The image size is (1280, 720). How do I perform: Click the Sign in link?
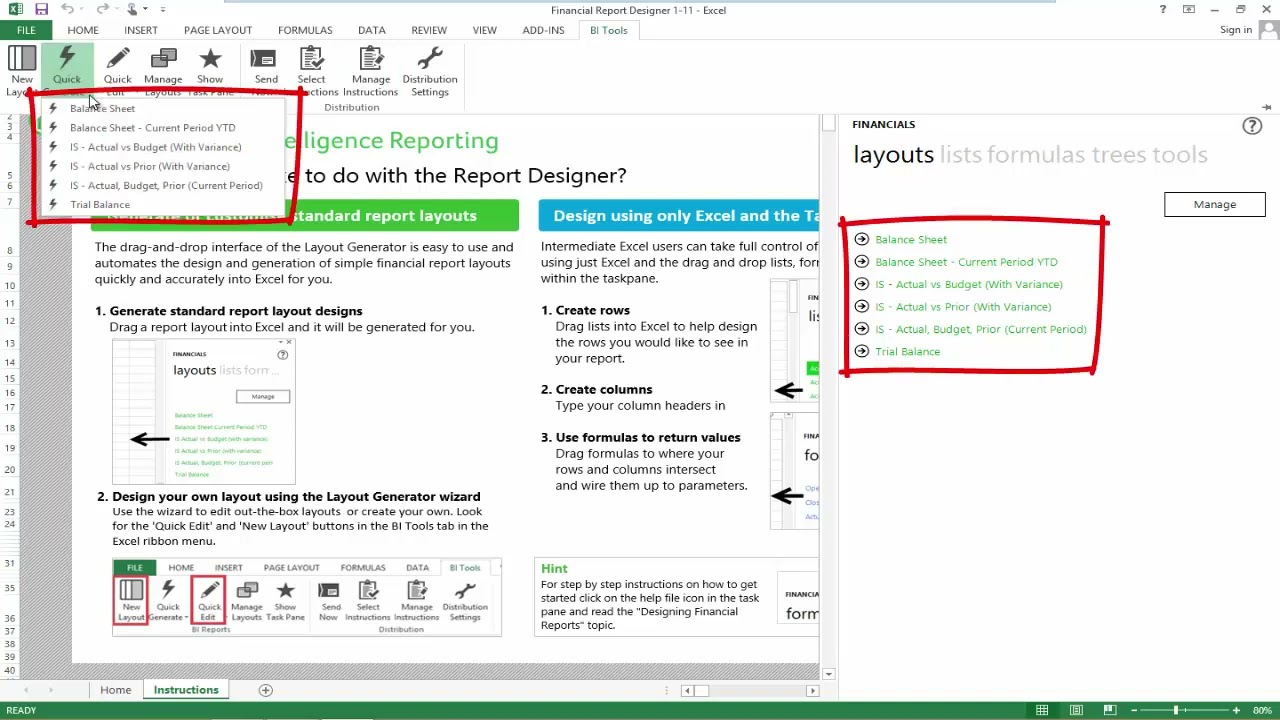1236,30
